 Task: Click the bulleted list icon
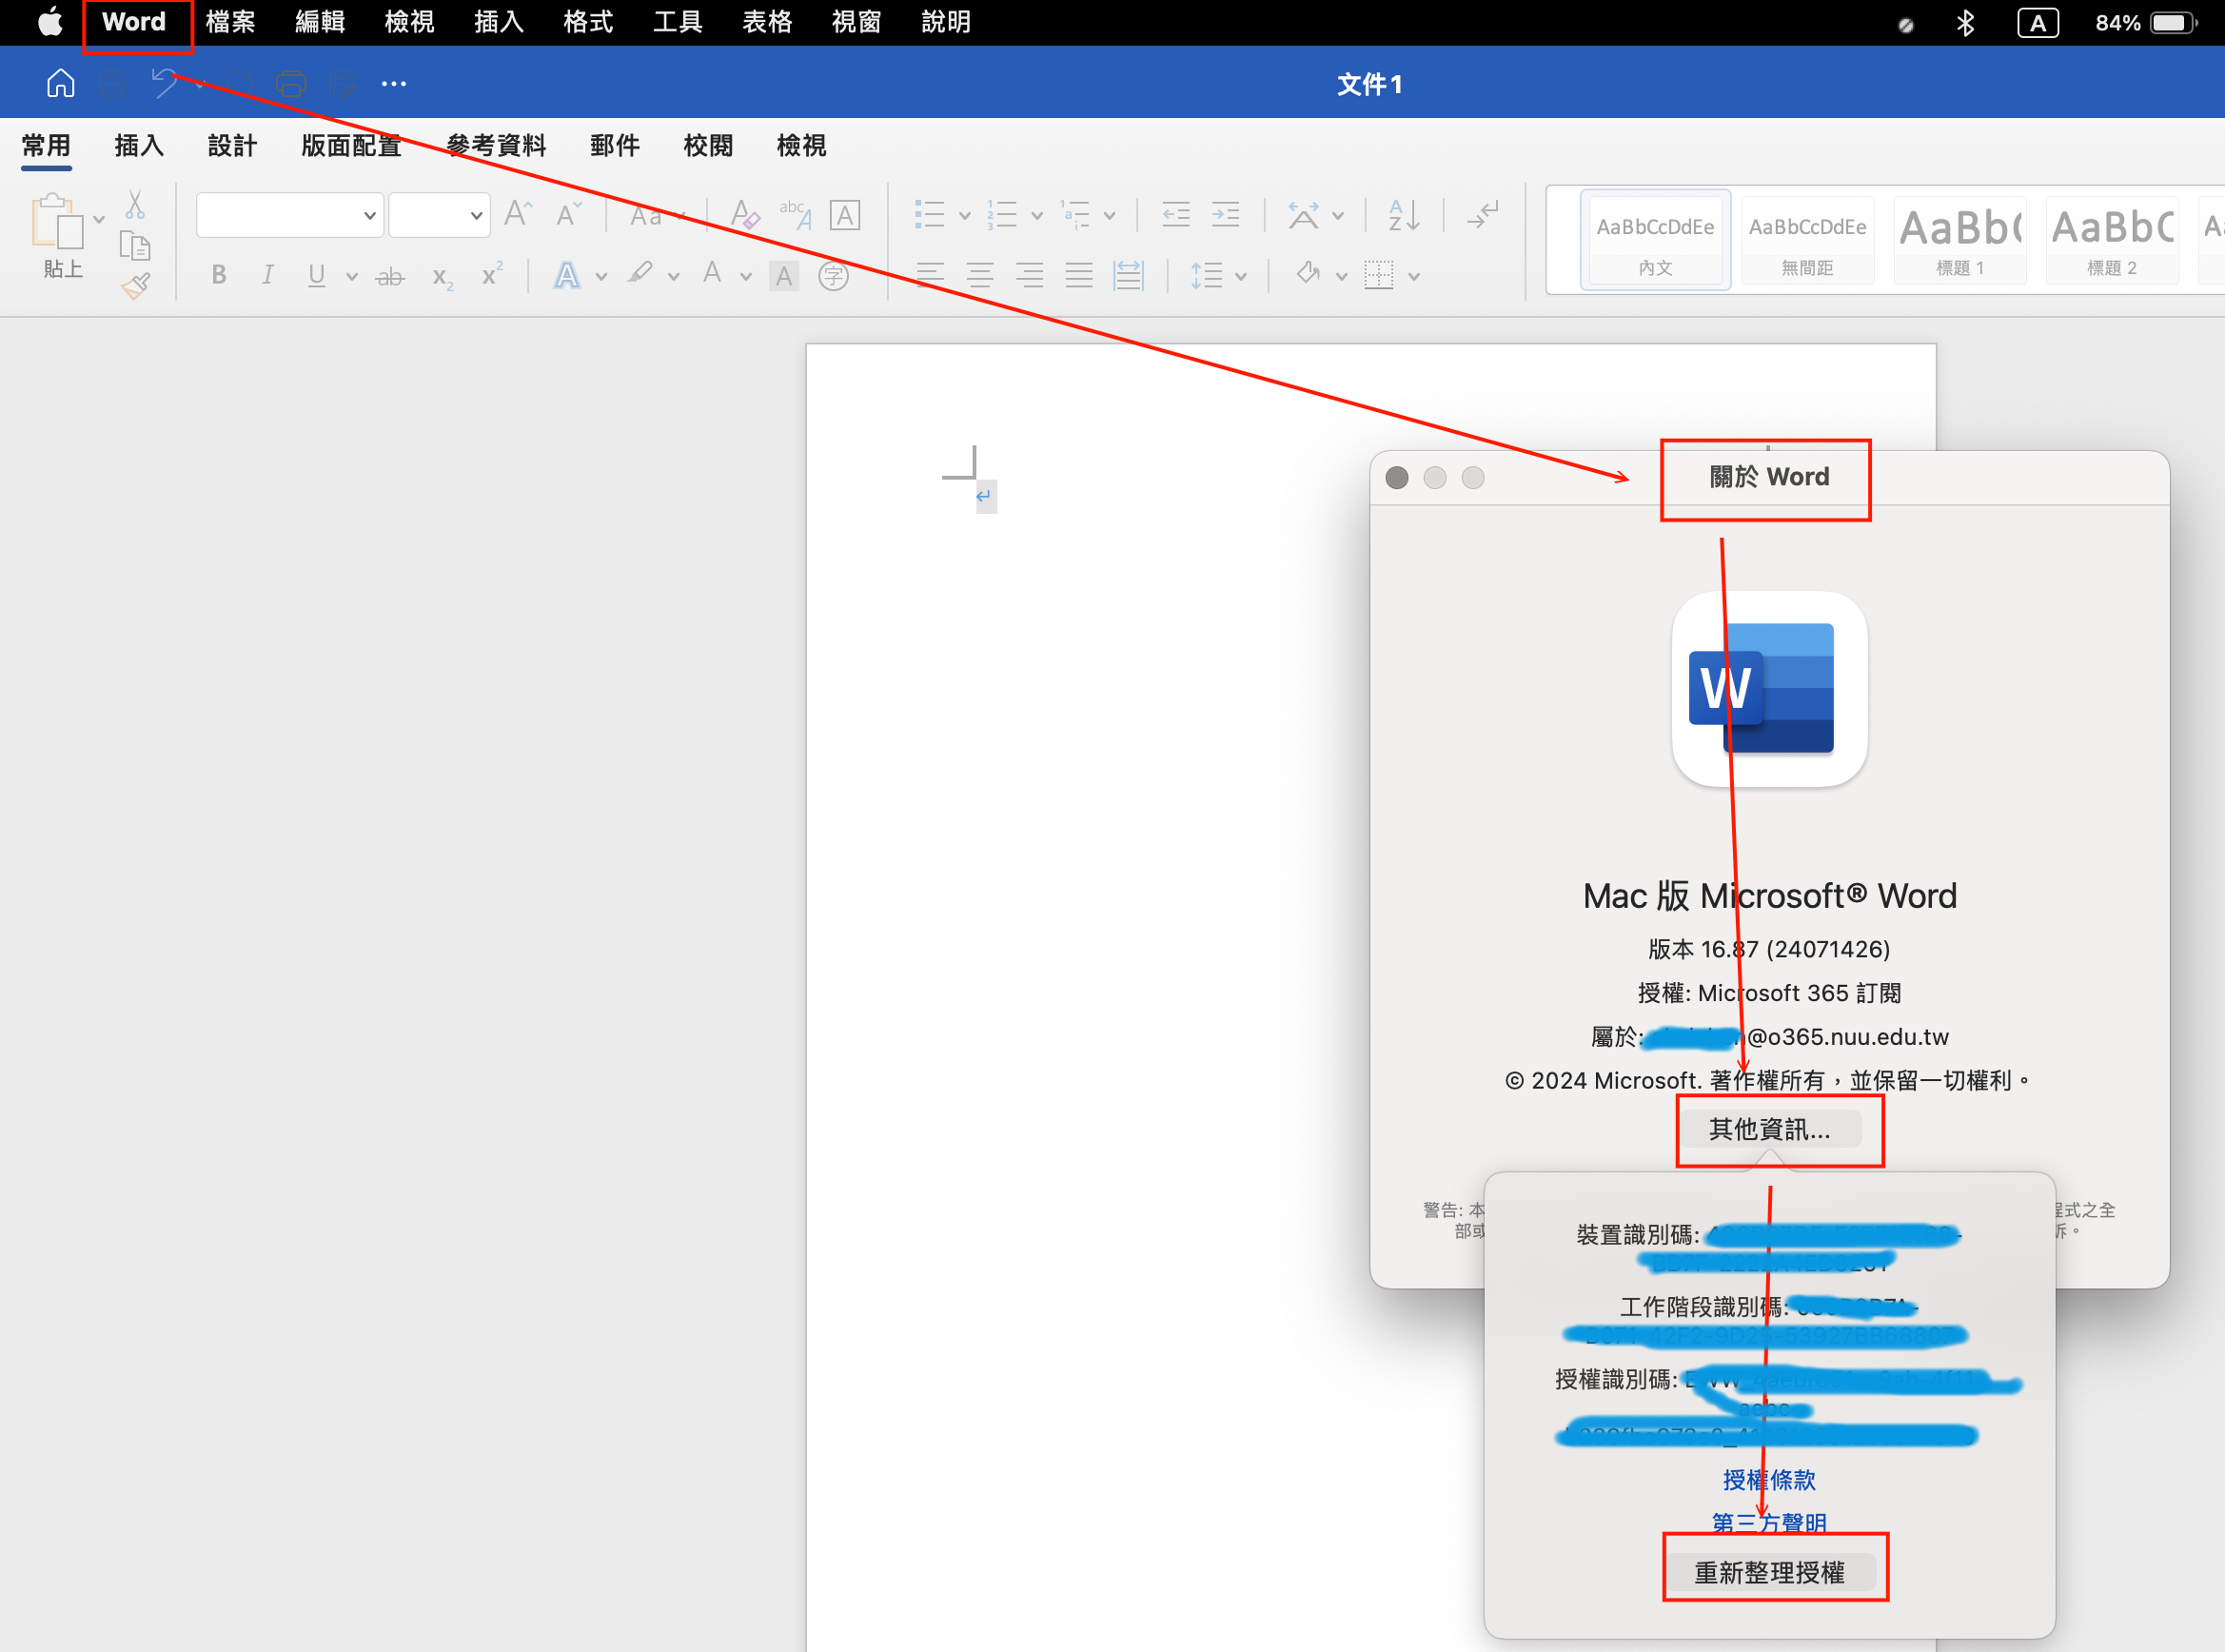tap(929, 214)
